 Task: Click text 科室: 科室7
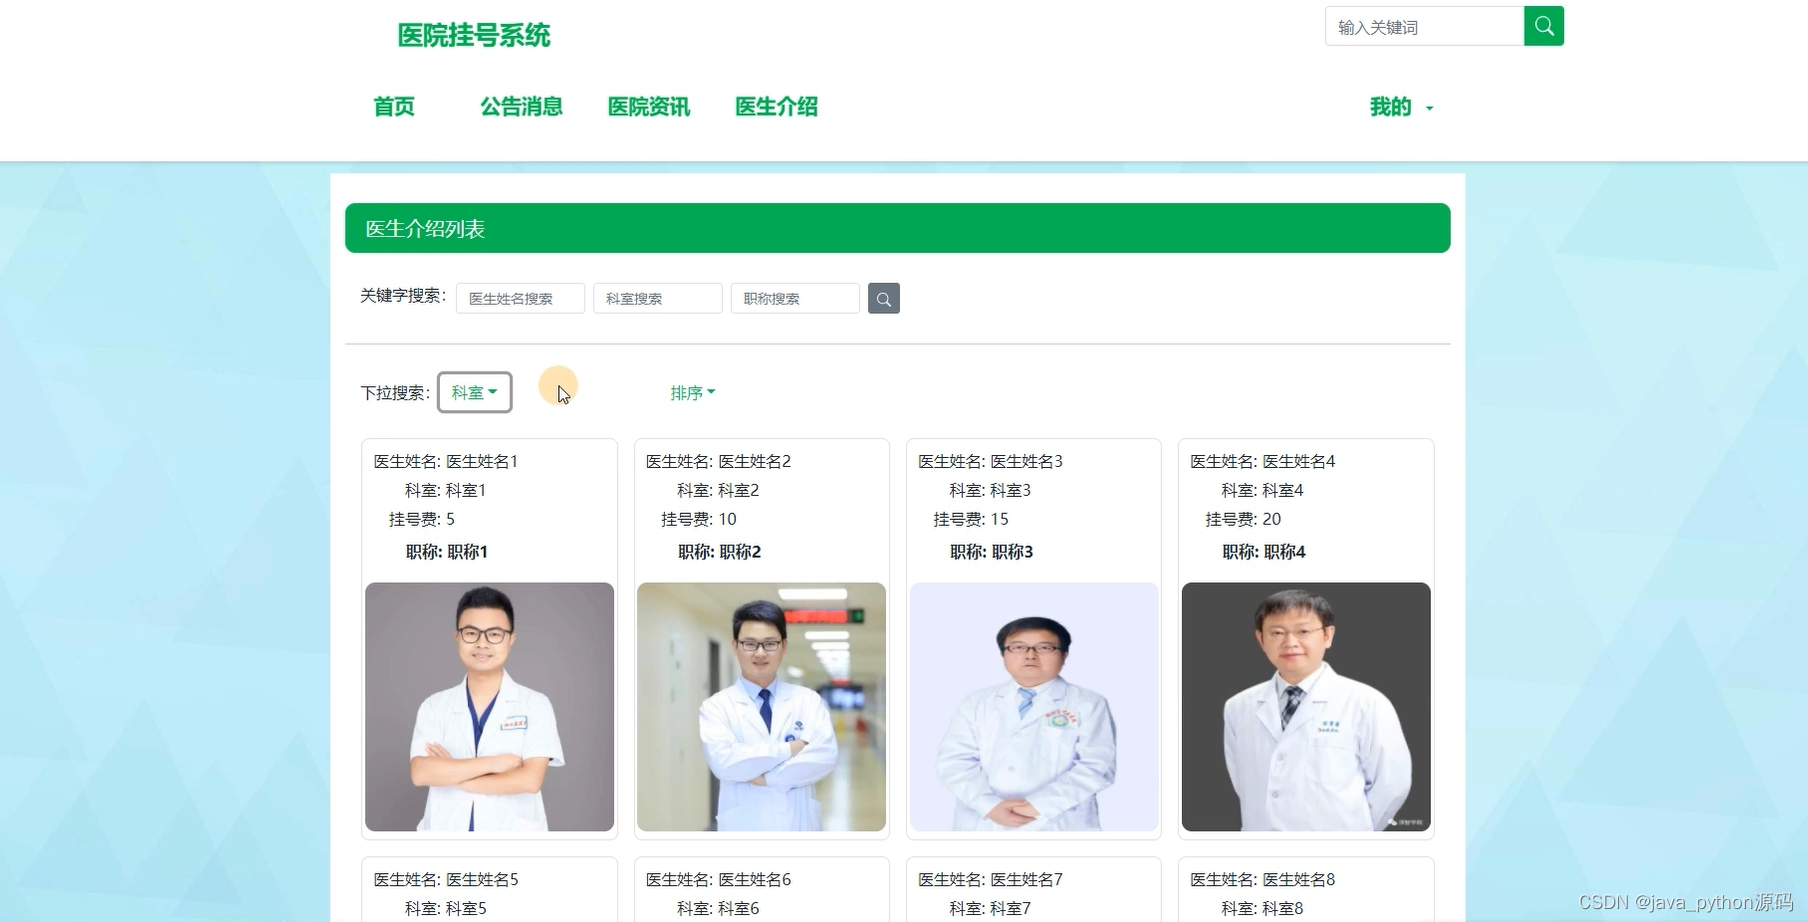990,908
